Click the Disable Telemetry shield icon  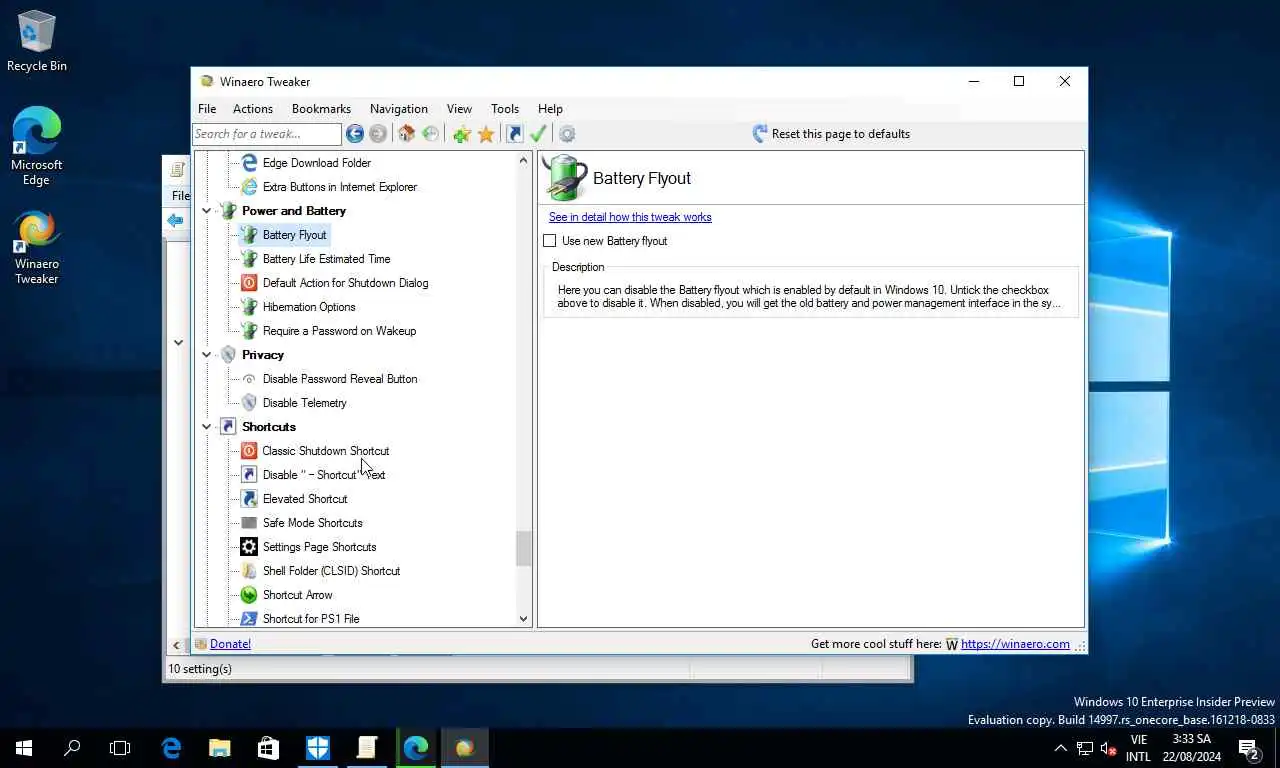click(x=249, y=403)
